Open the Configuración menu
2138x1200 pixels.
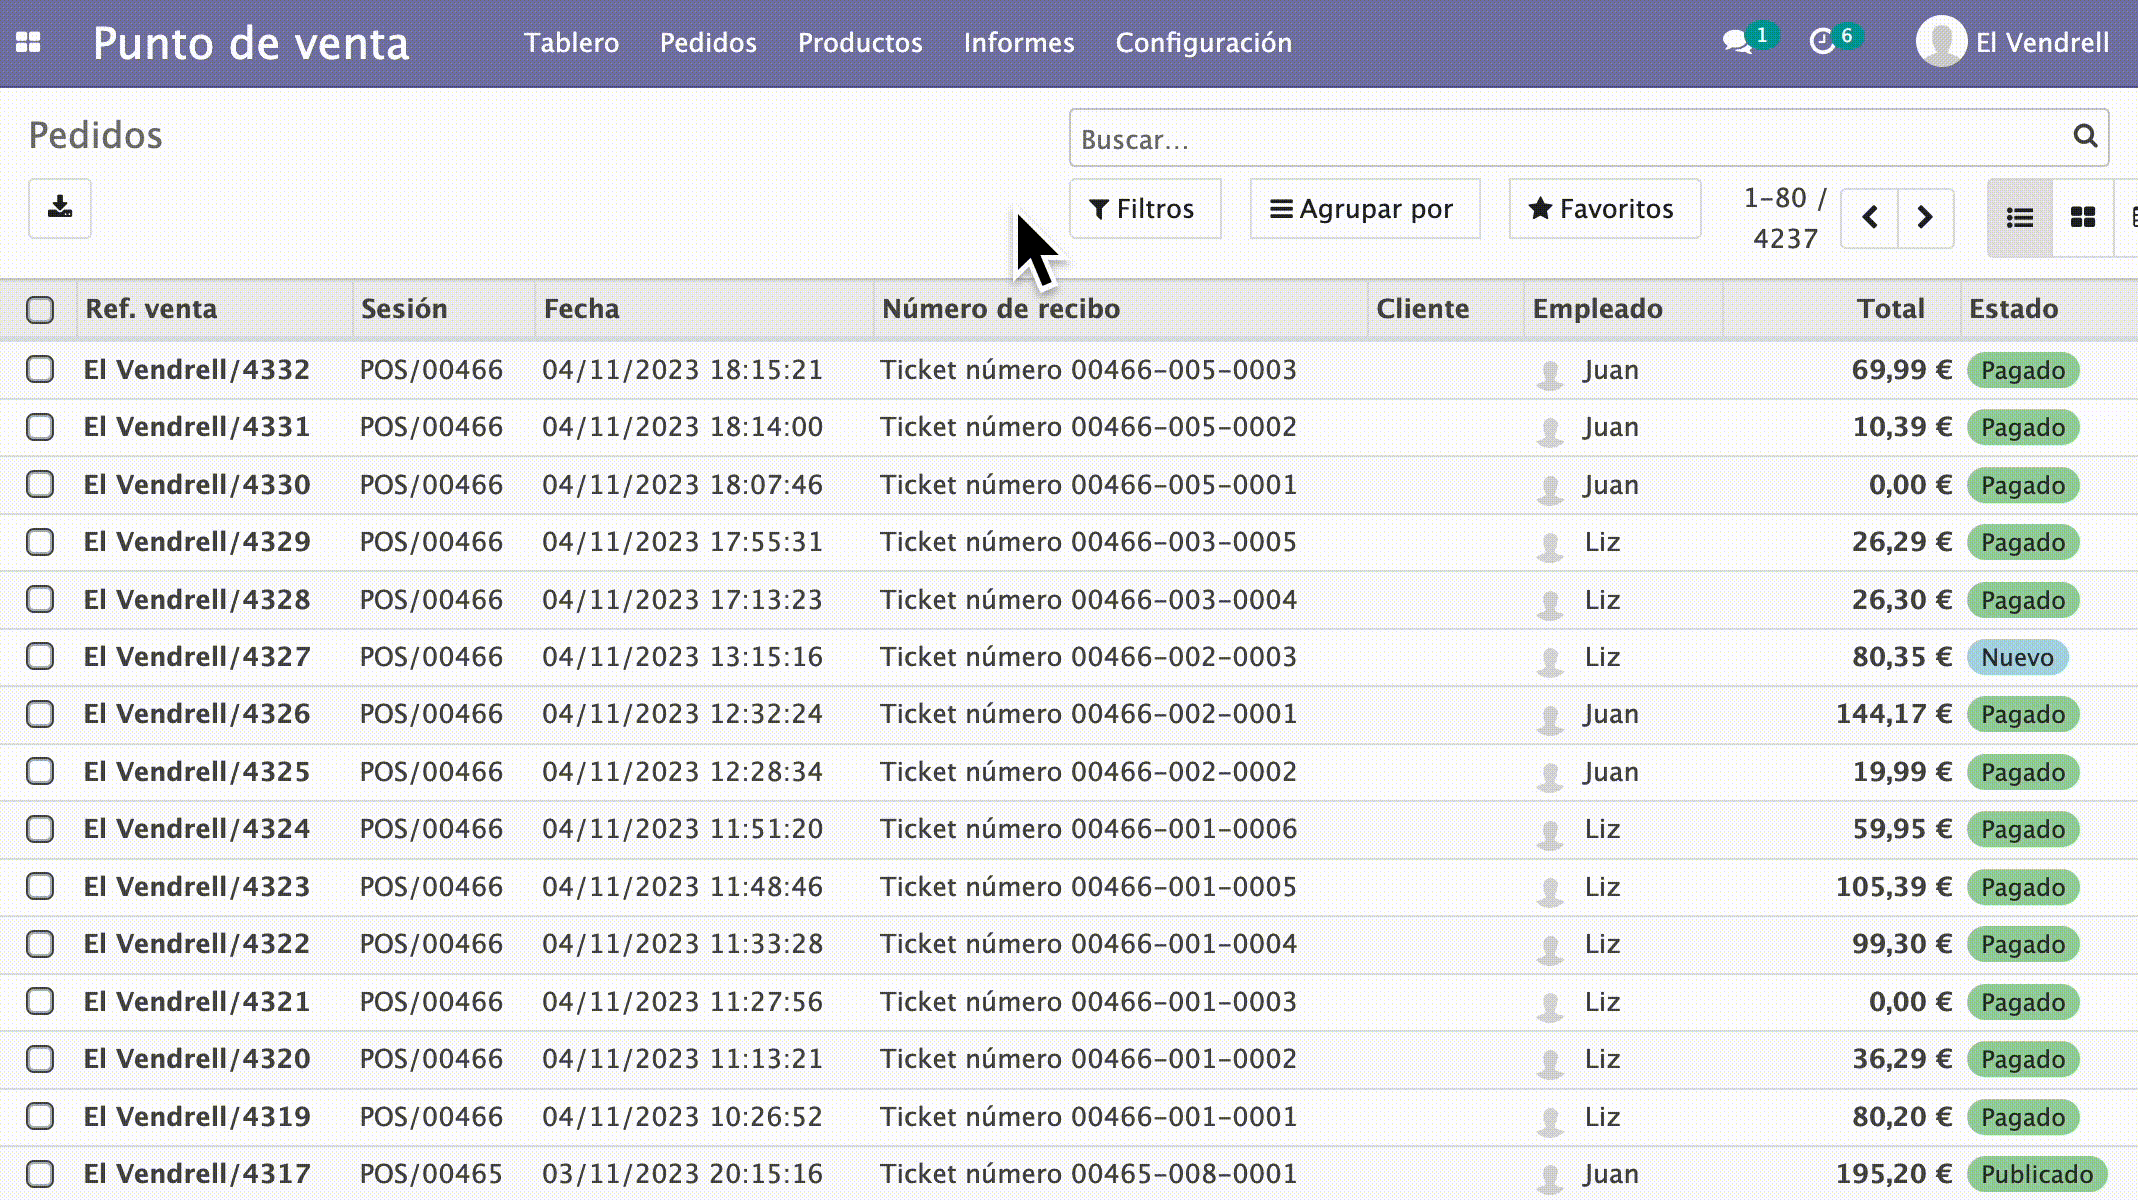1203,42
